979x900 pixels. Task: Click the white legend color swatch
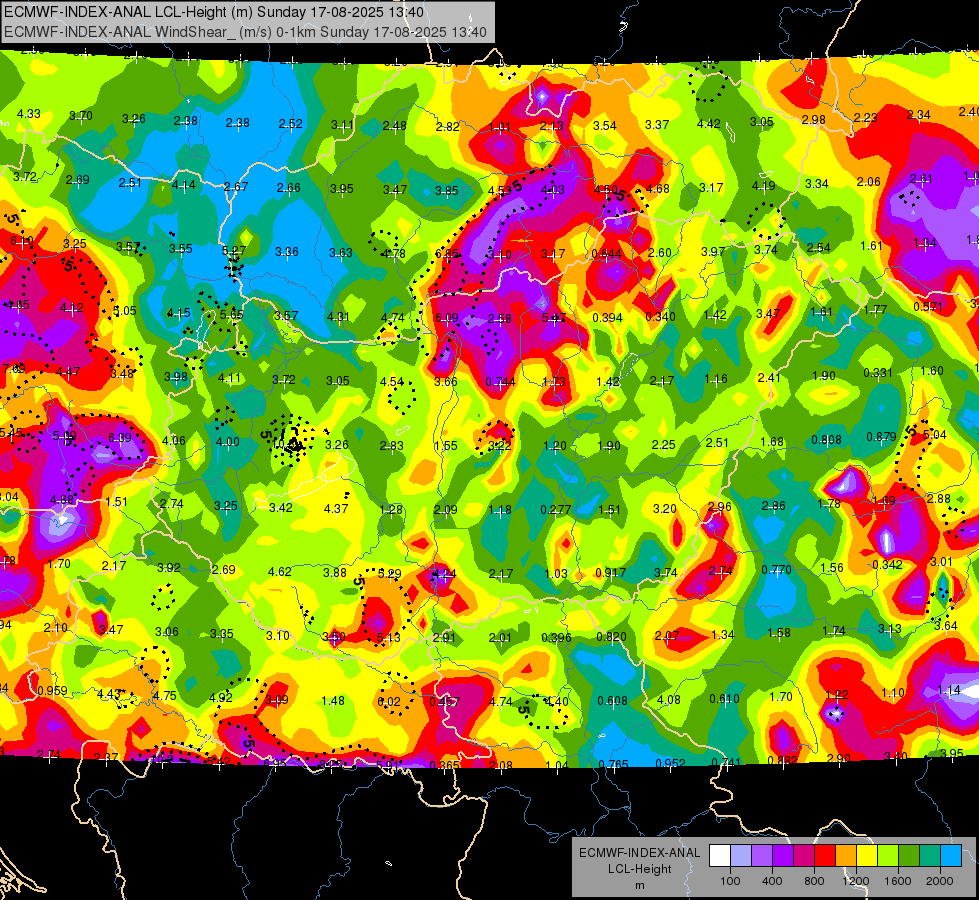720,856
